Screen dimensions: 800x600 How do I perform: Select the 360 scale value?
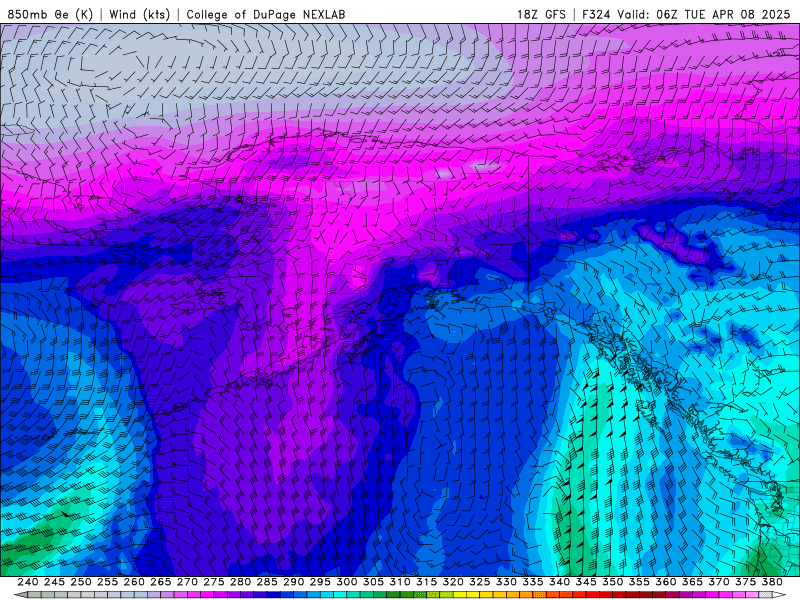tap(665, 582)
